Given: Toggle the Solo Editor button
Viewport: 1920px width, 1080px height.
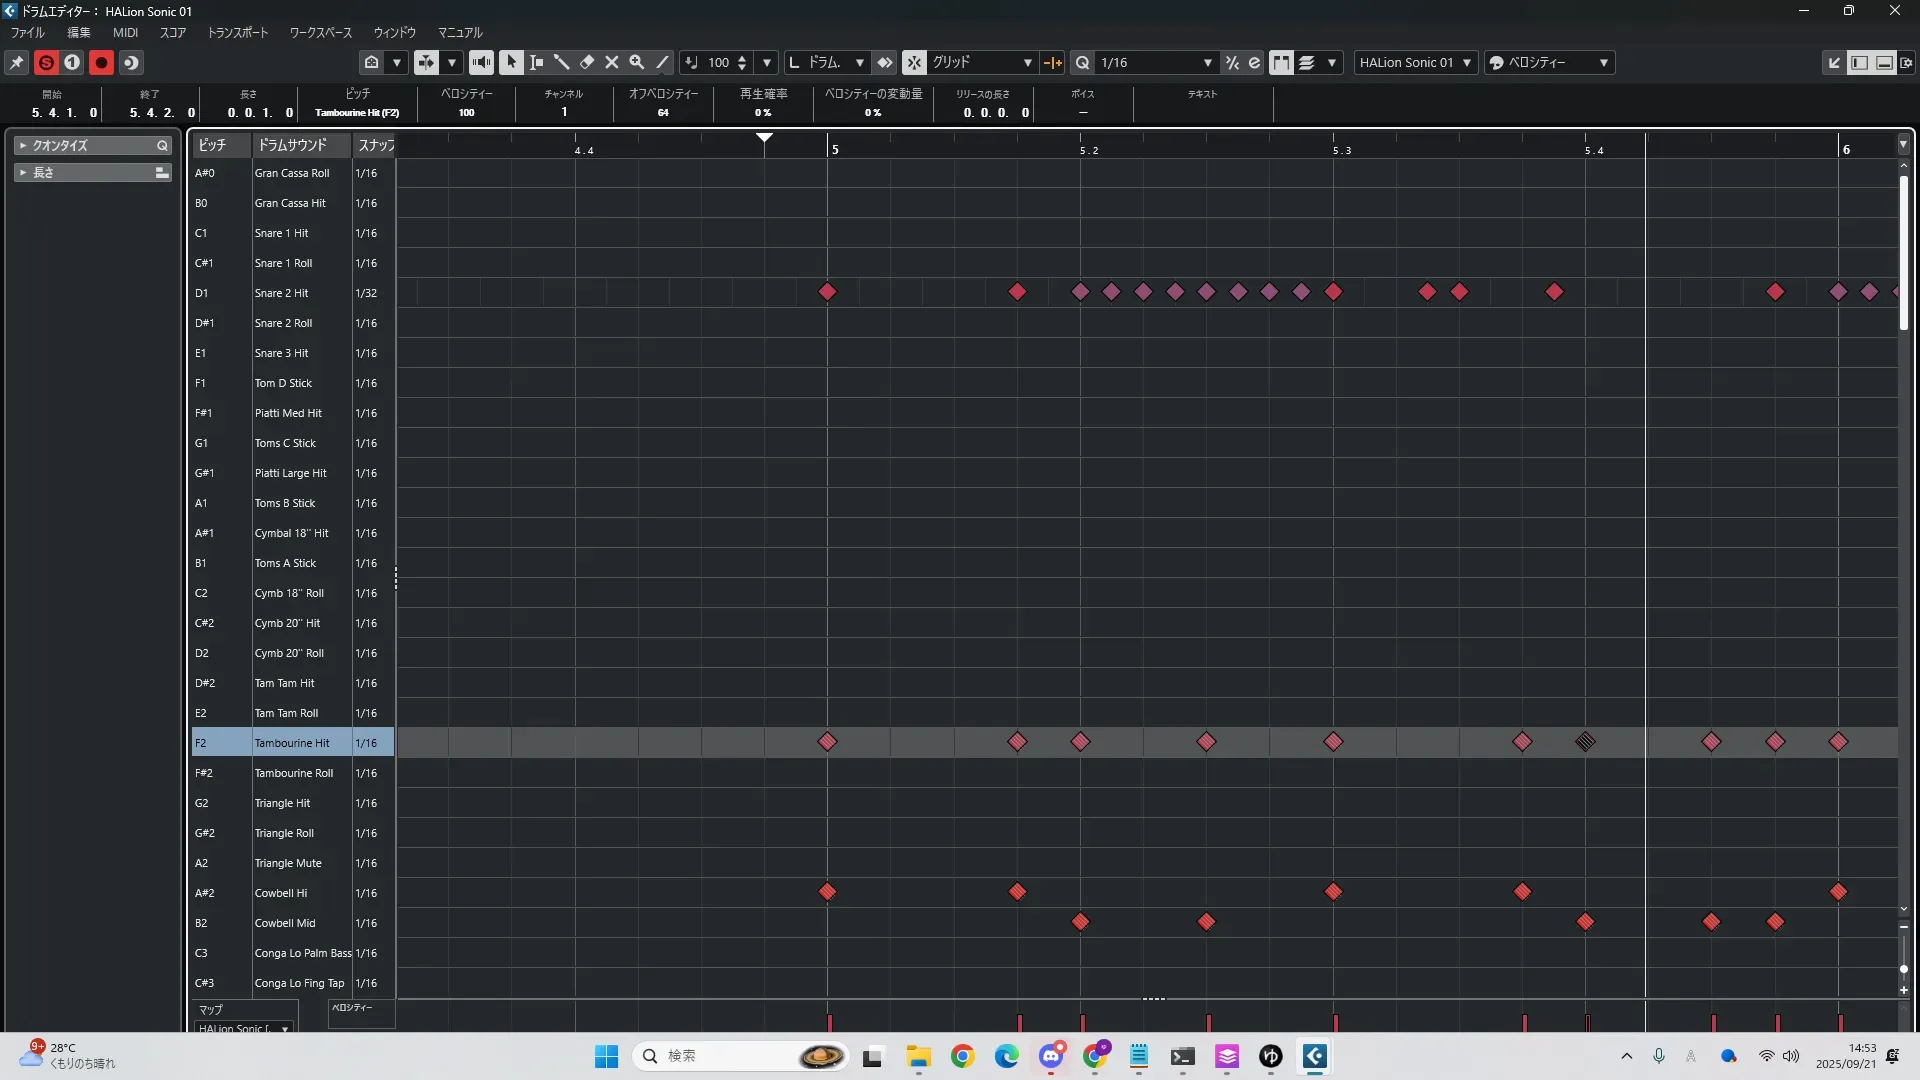Looking at the screenshot, I should (x=46, y=62).
